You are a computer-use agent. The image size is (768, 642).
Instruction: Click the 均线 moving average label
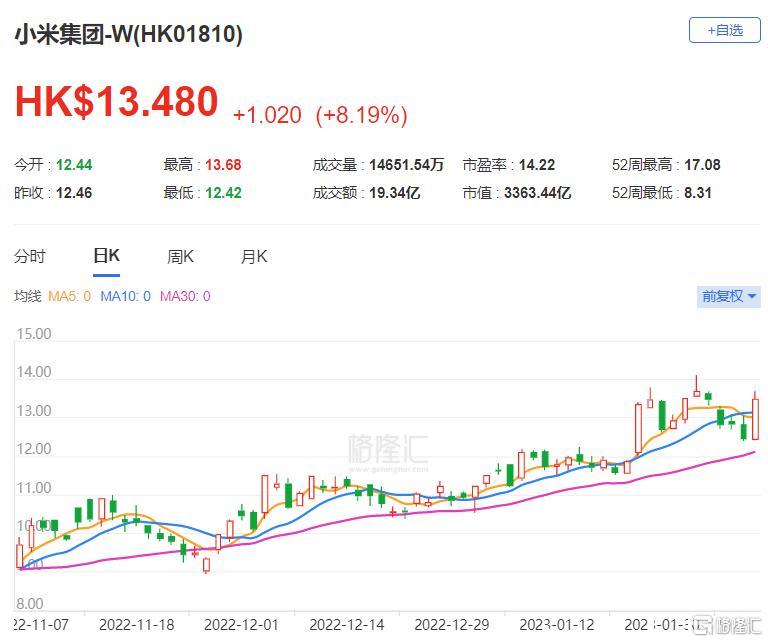[27, 296]
